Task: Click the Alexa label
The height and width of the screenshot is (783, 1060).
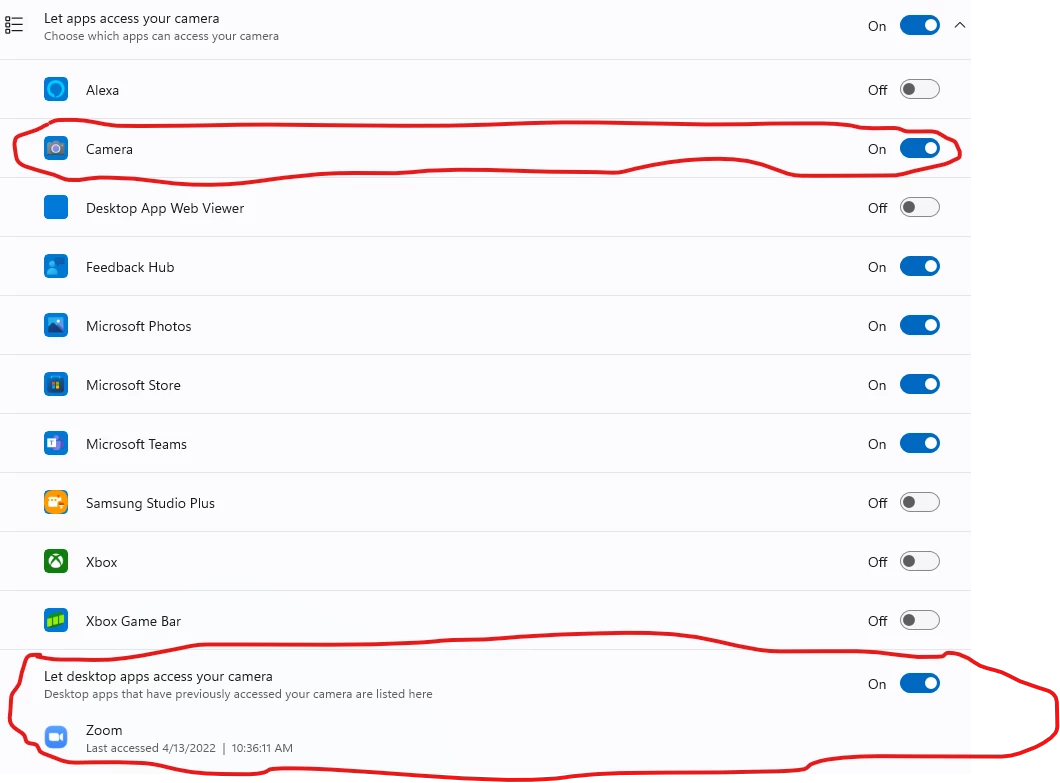Action: point(102,90)
